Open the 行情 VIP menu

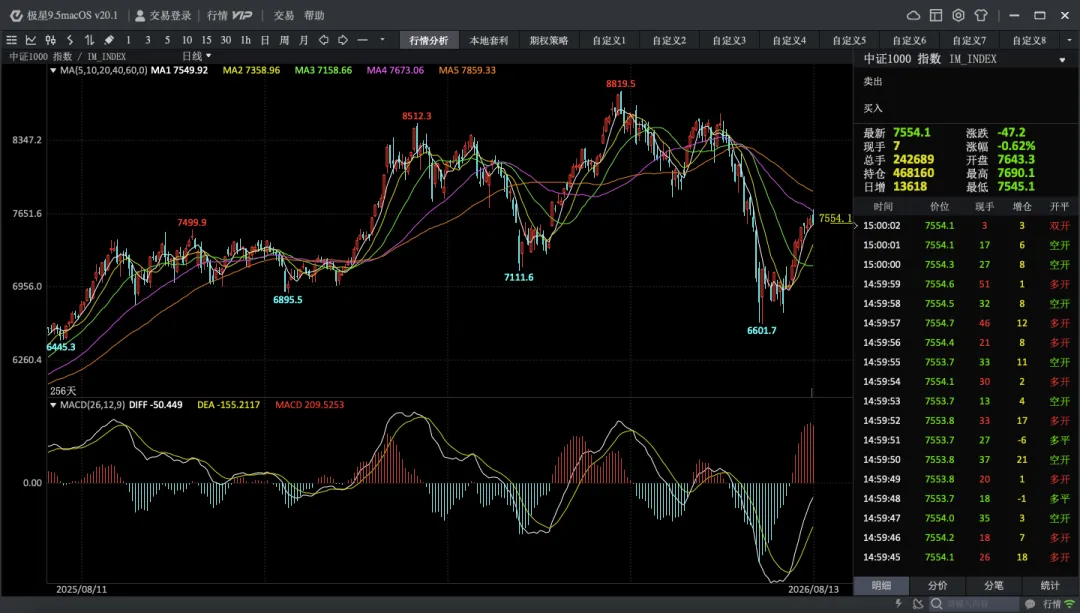click(x=229, y=15)
